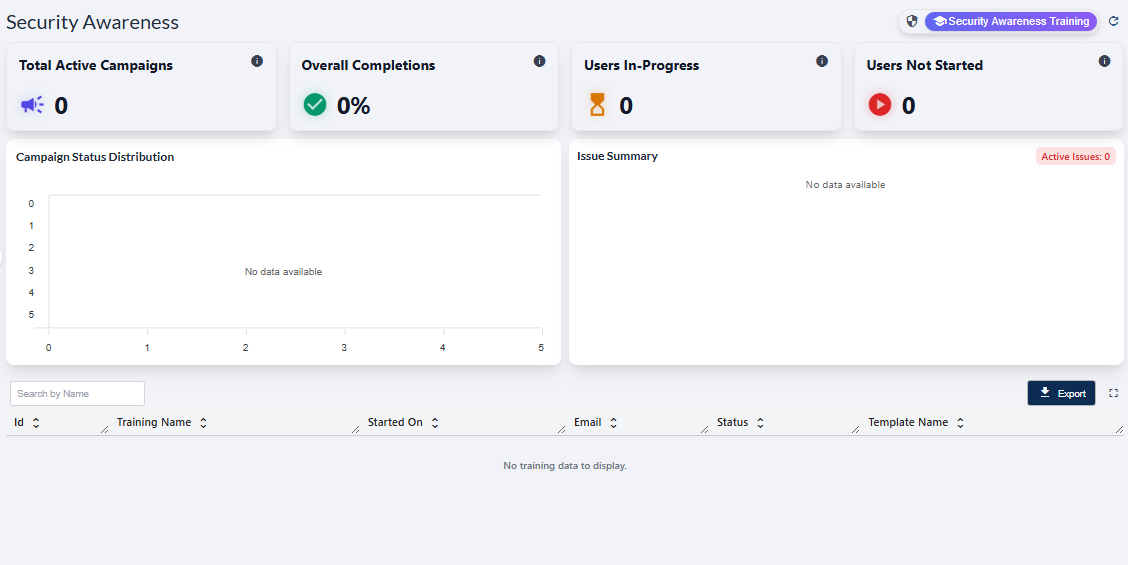Click info icon on Users Not Started card
This screenshot has height=565, width=1128.
(x=1104, y=61)
